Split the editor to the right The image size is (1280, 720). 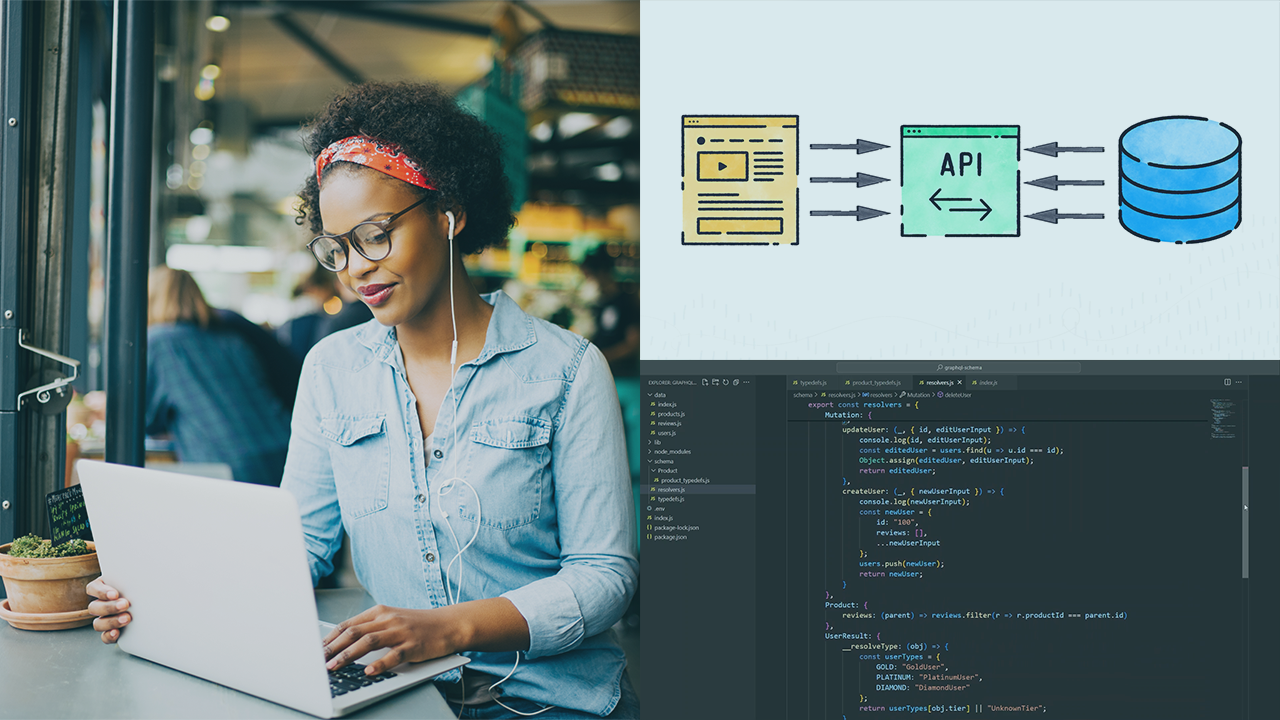pos(1227,382)
